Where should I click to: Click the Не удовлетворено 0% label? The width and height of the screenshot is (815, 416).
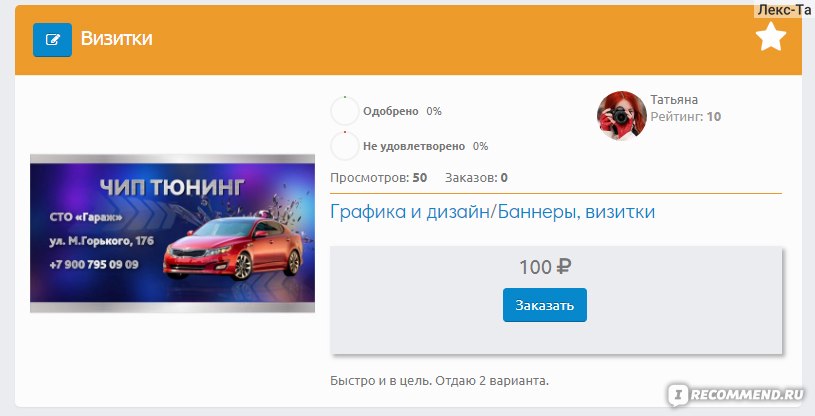point(425,146)
